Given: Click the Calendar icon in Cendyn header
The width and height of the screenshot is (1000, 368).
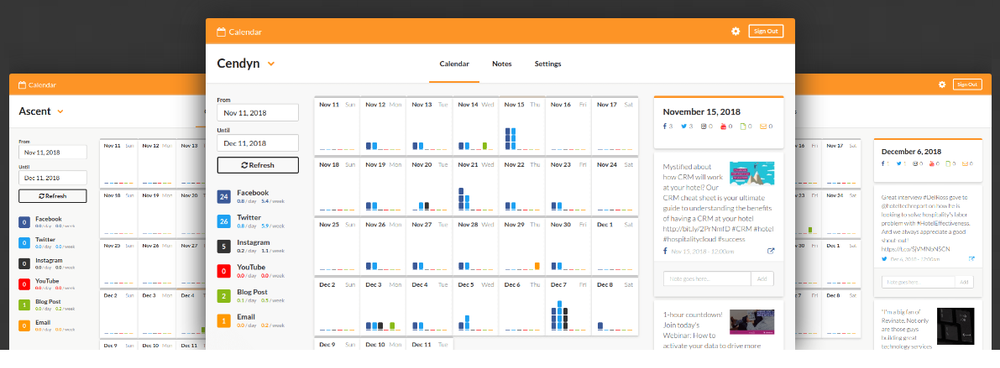Looking at the screenshot, I should (x=221, y=32).
